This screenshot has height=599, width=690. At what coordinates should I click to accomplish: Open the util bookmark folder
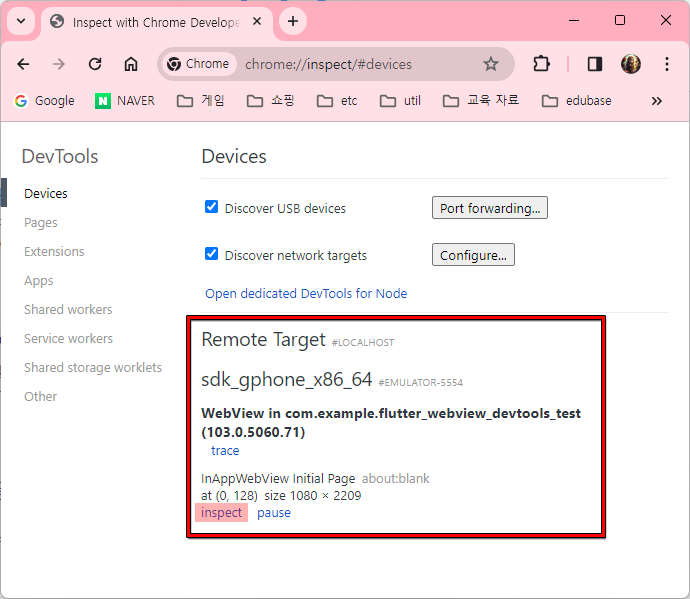coord(400,101)
